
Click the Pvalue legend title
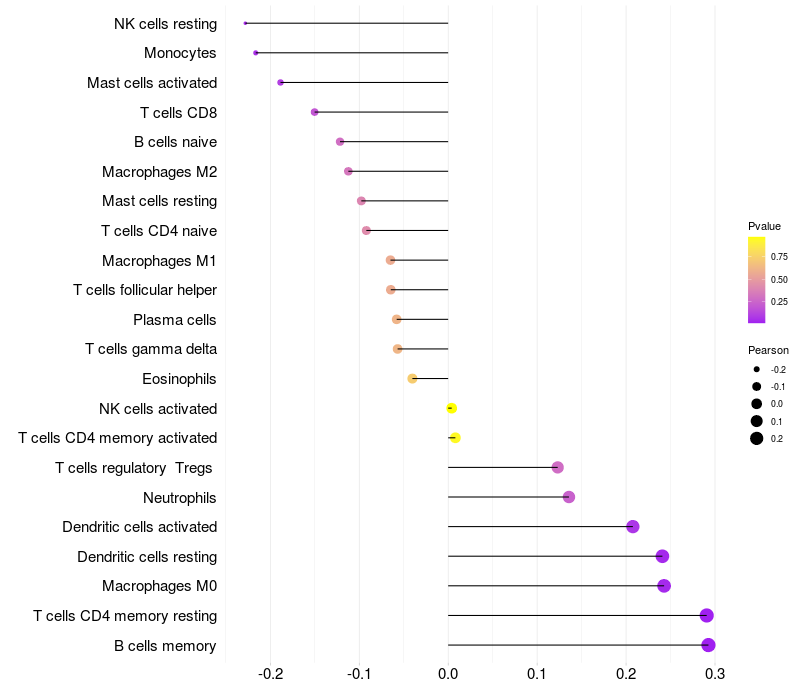pos(764,227)
